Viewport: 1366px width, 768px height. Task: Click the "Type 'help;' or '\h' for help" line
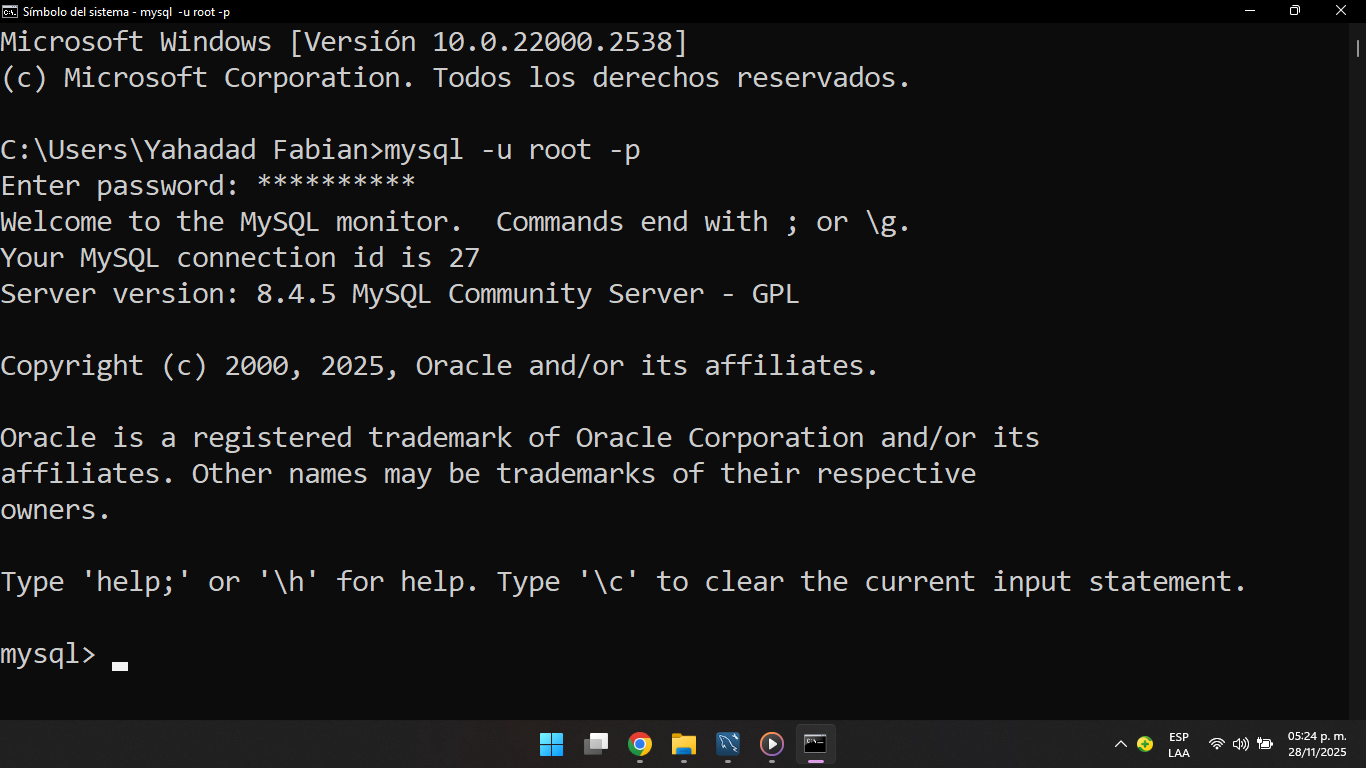(624, 582)
